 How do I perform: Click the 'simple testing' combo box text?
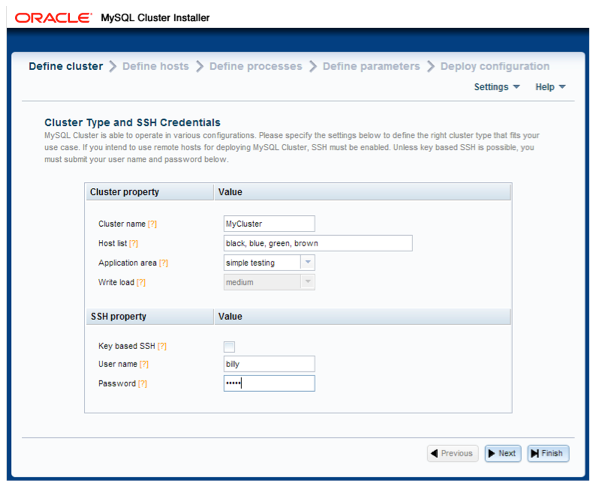coord(250,263)
